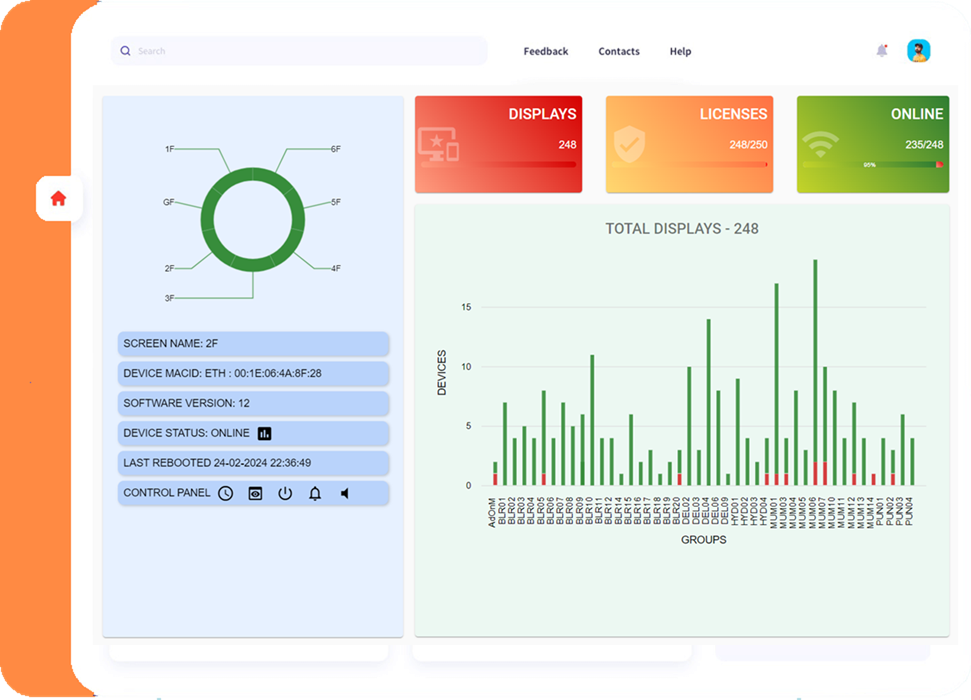Click the search magnifier icon
Screen dimensions: 971x700
tap(125, 51)
